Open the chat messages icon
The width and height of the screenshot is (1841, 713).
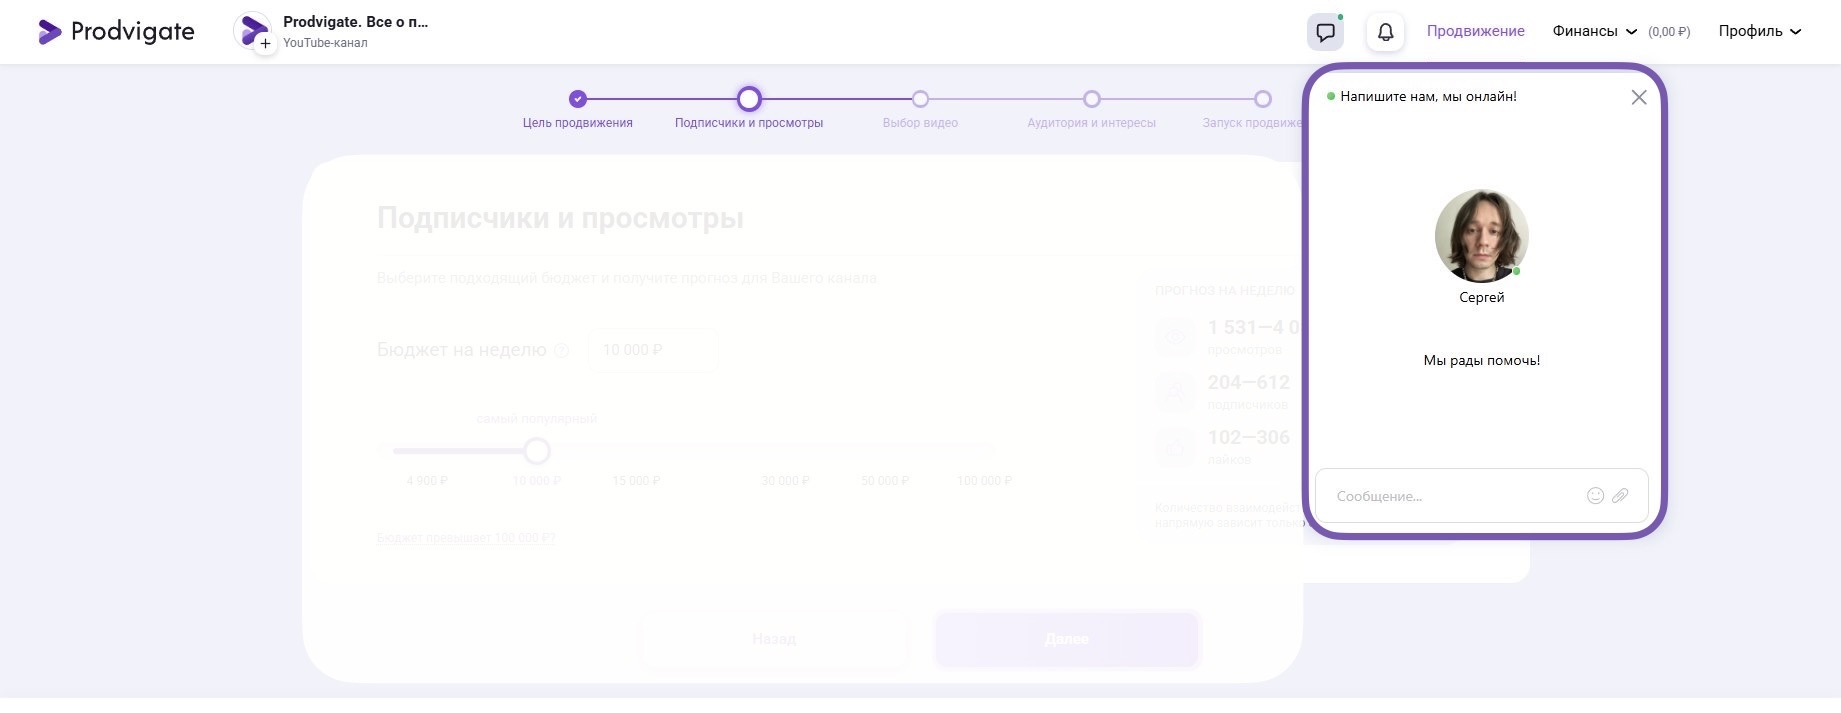(1325, 32)
